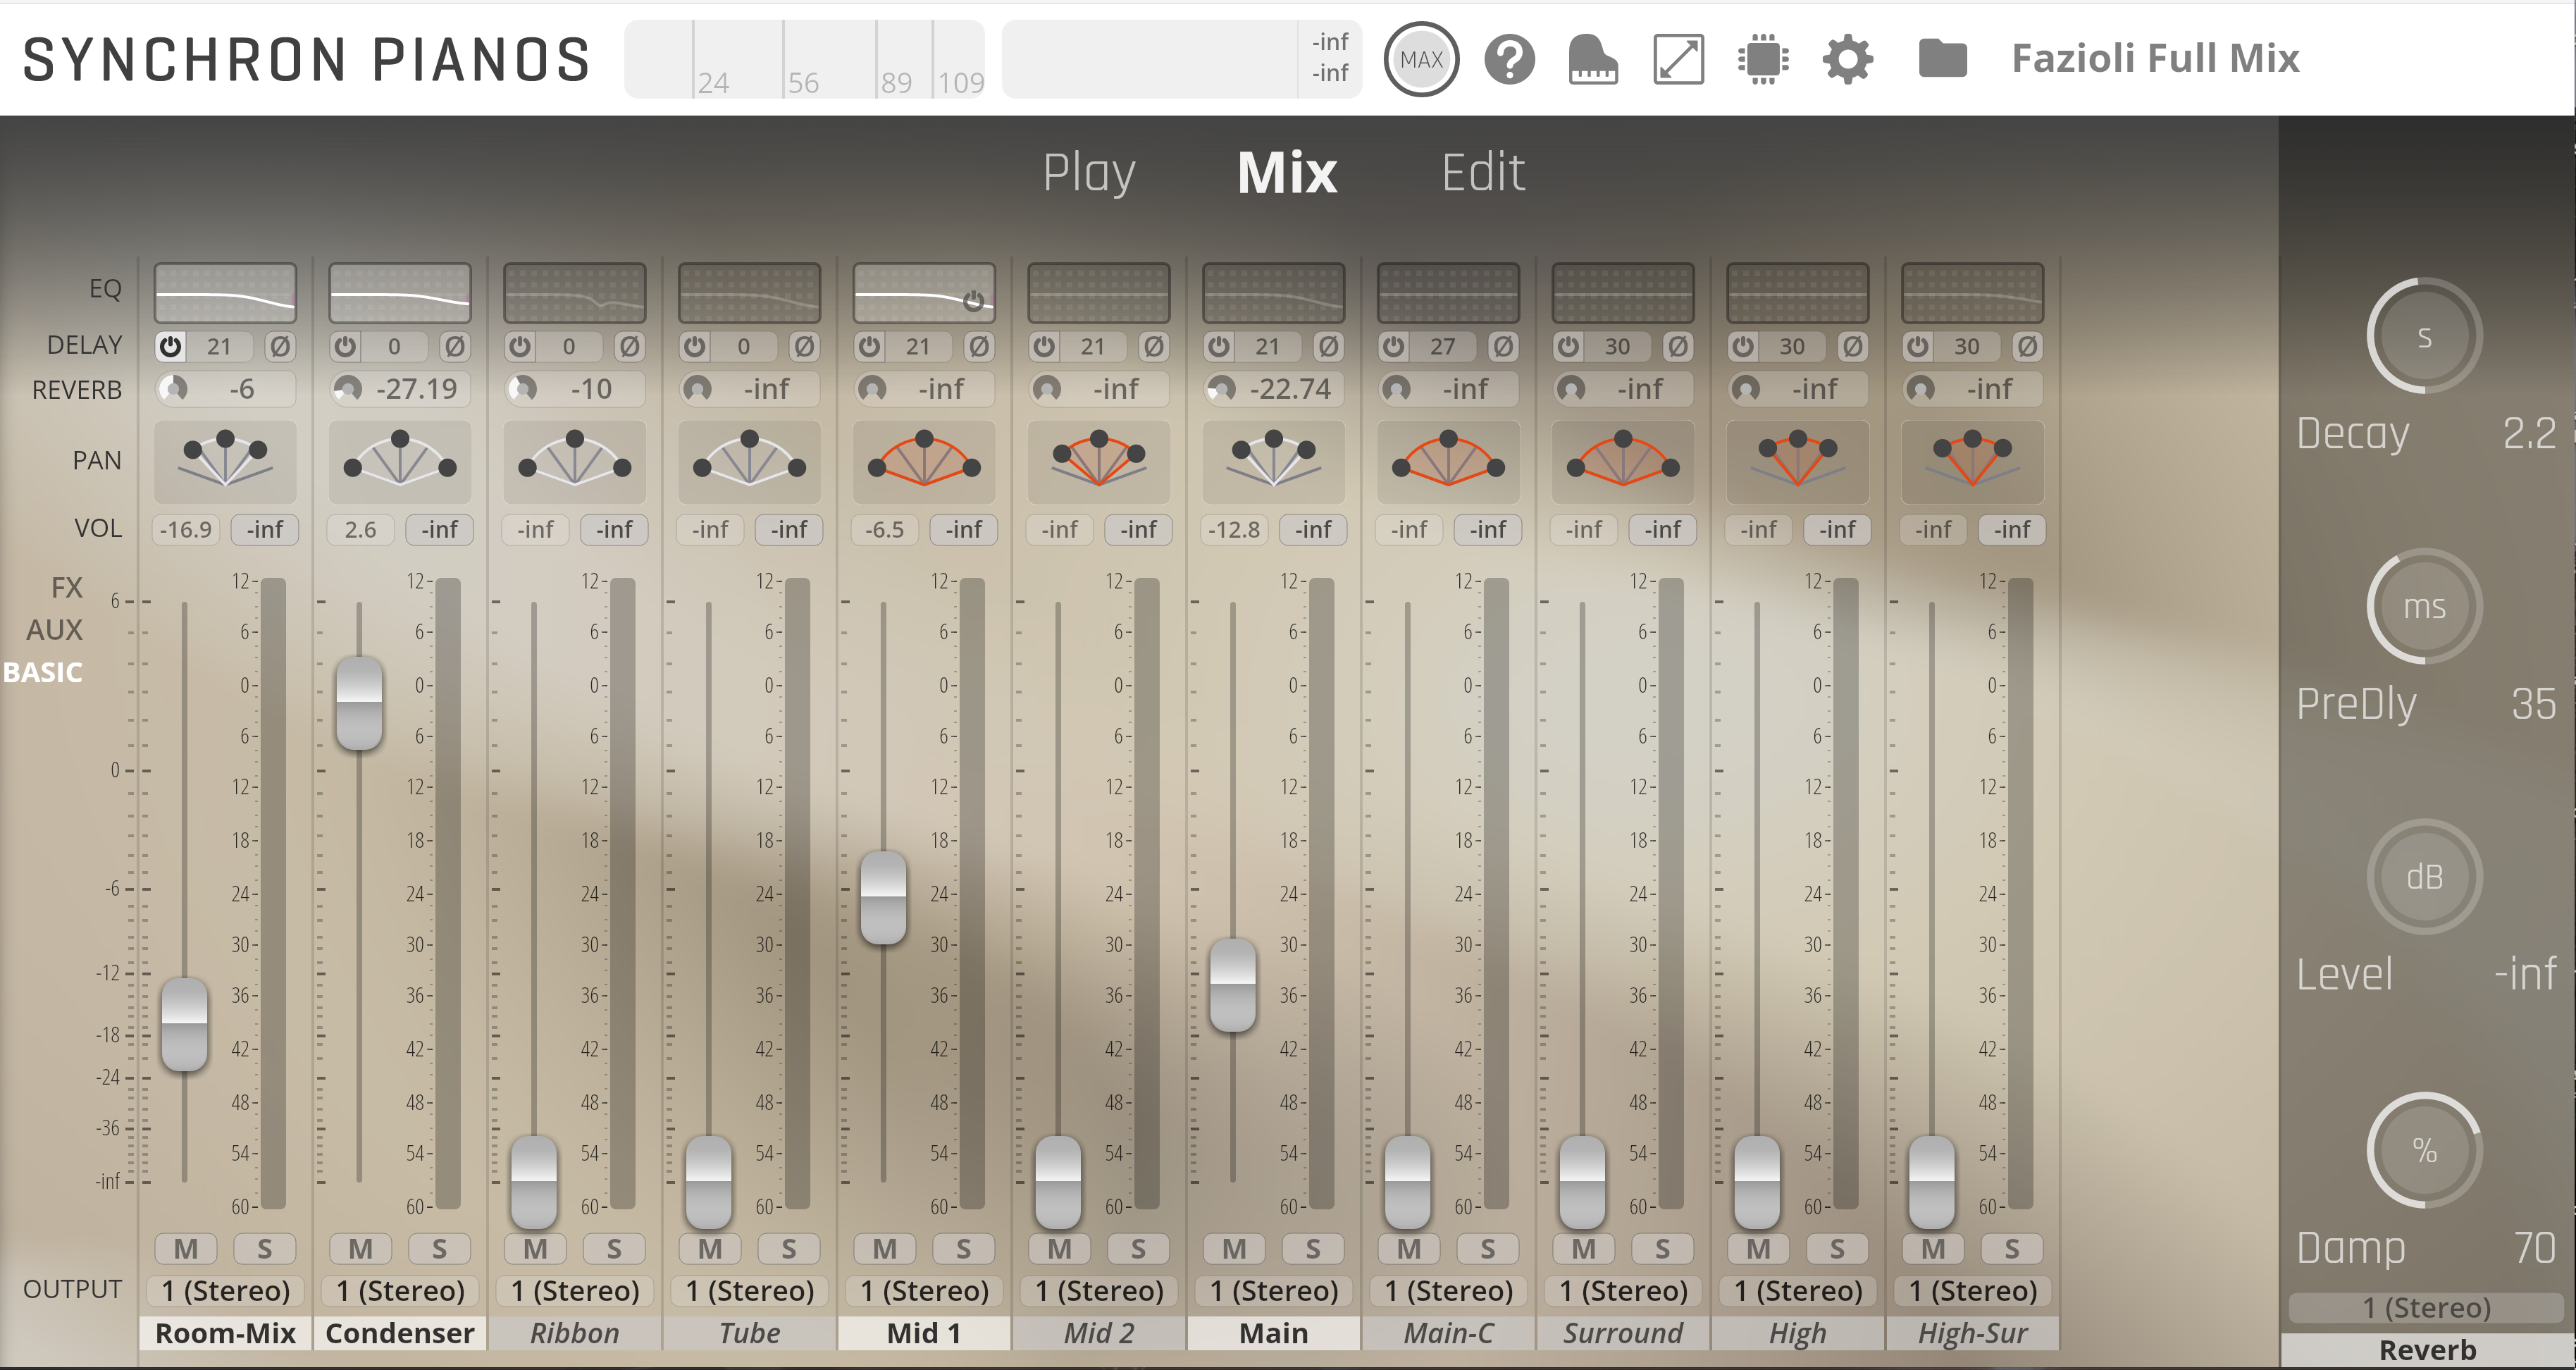The image size is (2576, 1370).
Task: Select the Condenser channel name
Action: click(400, 1333)
